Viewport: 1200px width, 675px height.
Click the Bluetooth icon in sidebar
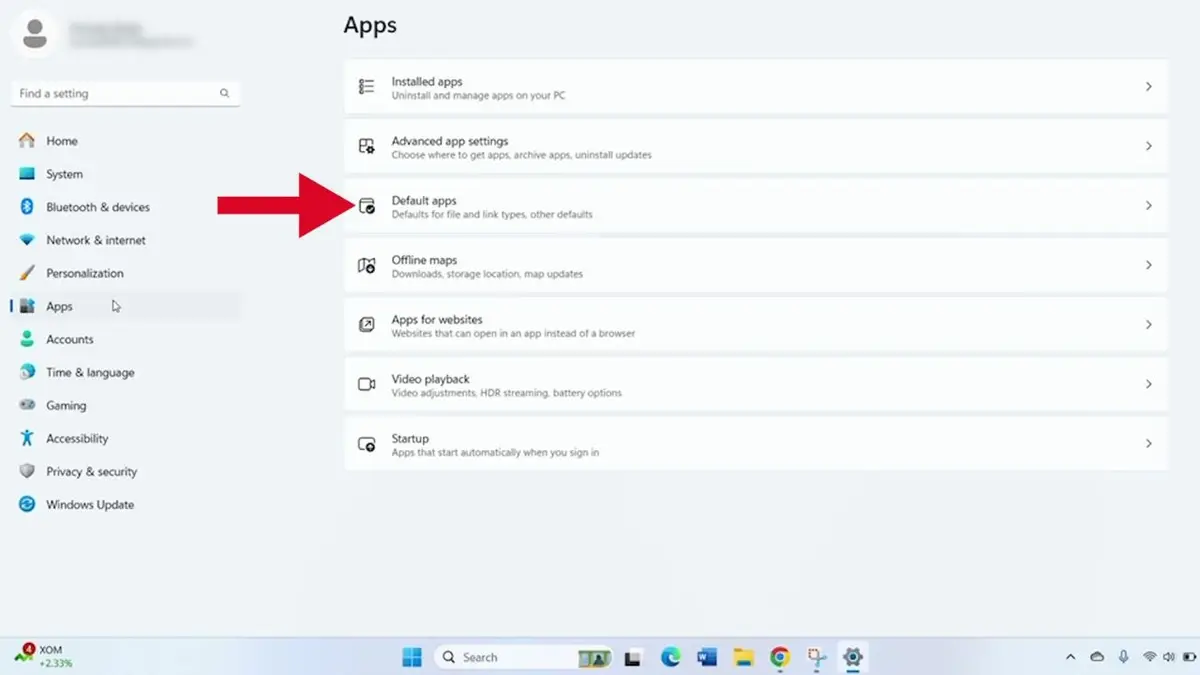(x=27, y=207)
